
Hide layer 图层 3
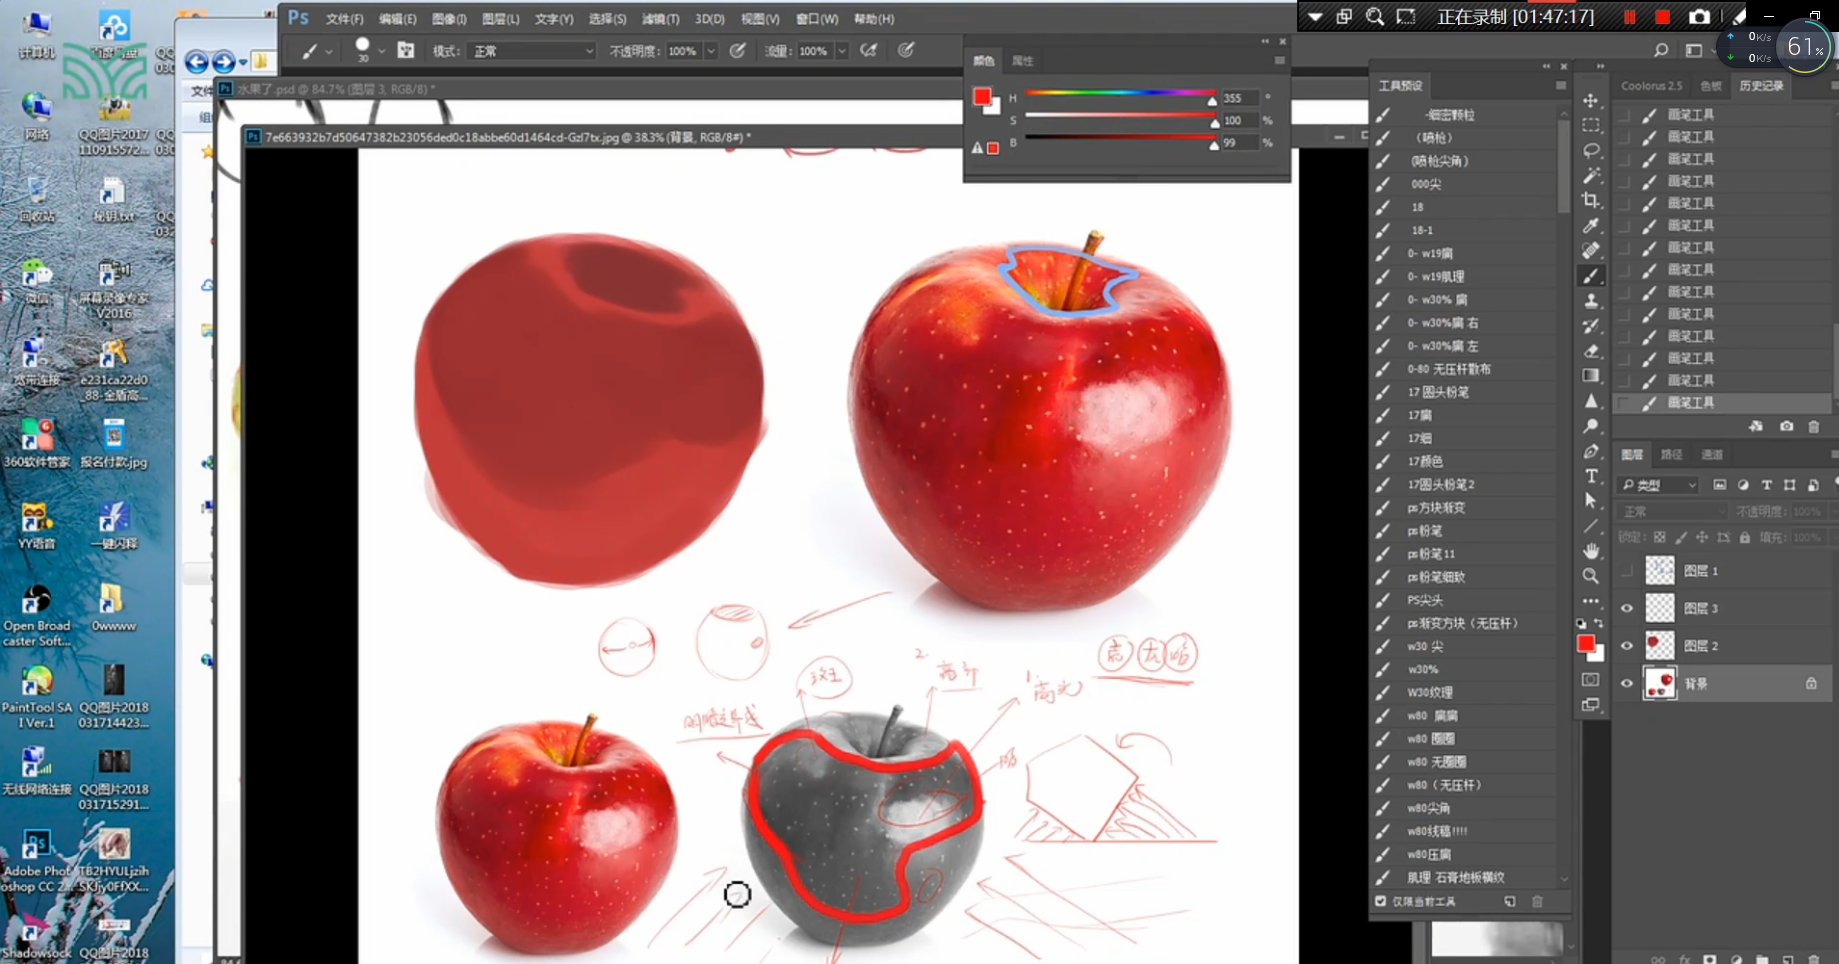1627,608
